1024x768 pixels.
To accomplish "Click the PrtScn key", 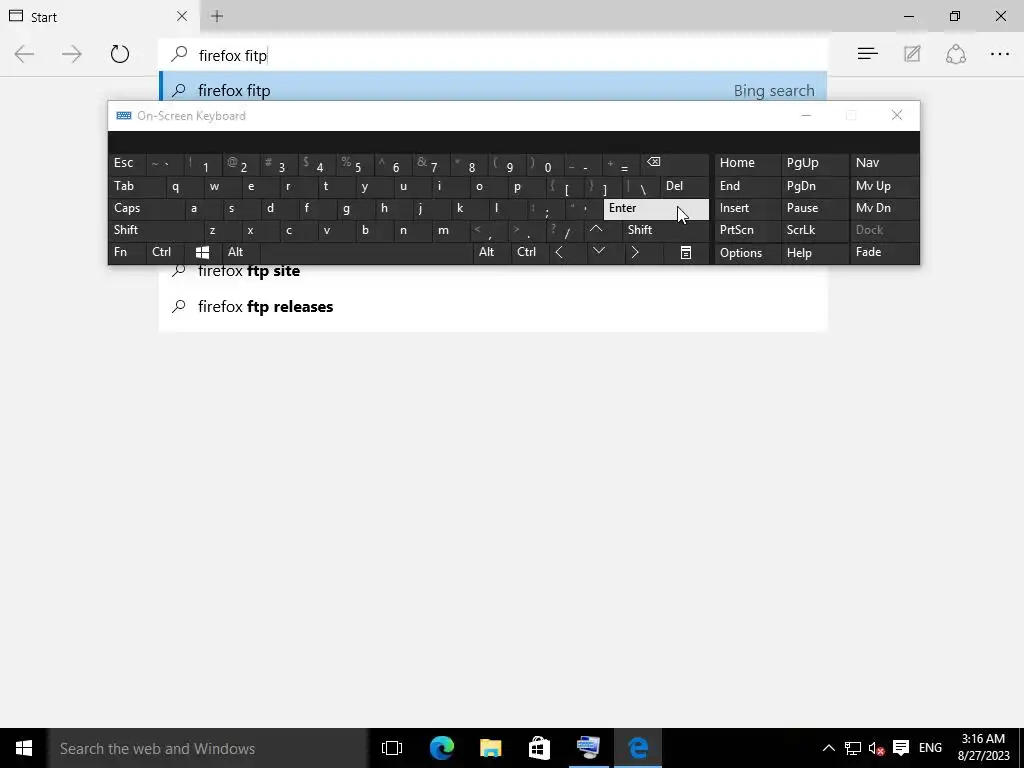I will pos(747,230).
